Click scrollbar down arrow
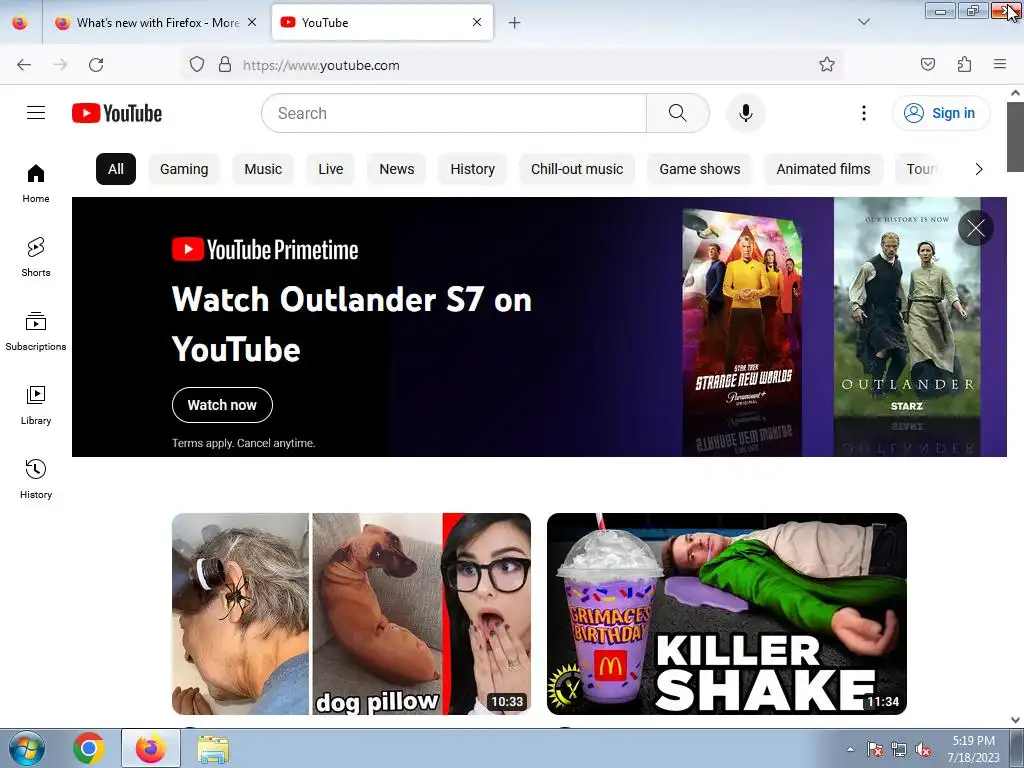1024x768 pixels. 1015,719
